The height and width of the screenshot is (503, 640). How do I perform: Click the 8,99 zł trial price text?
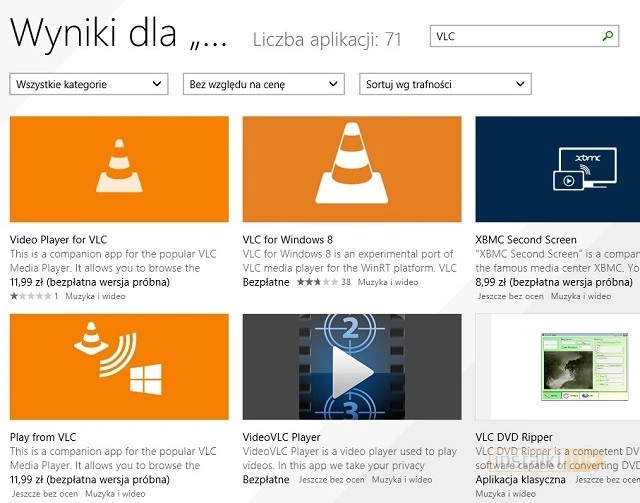554,282
